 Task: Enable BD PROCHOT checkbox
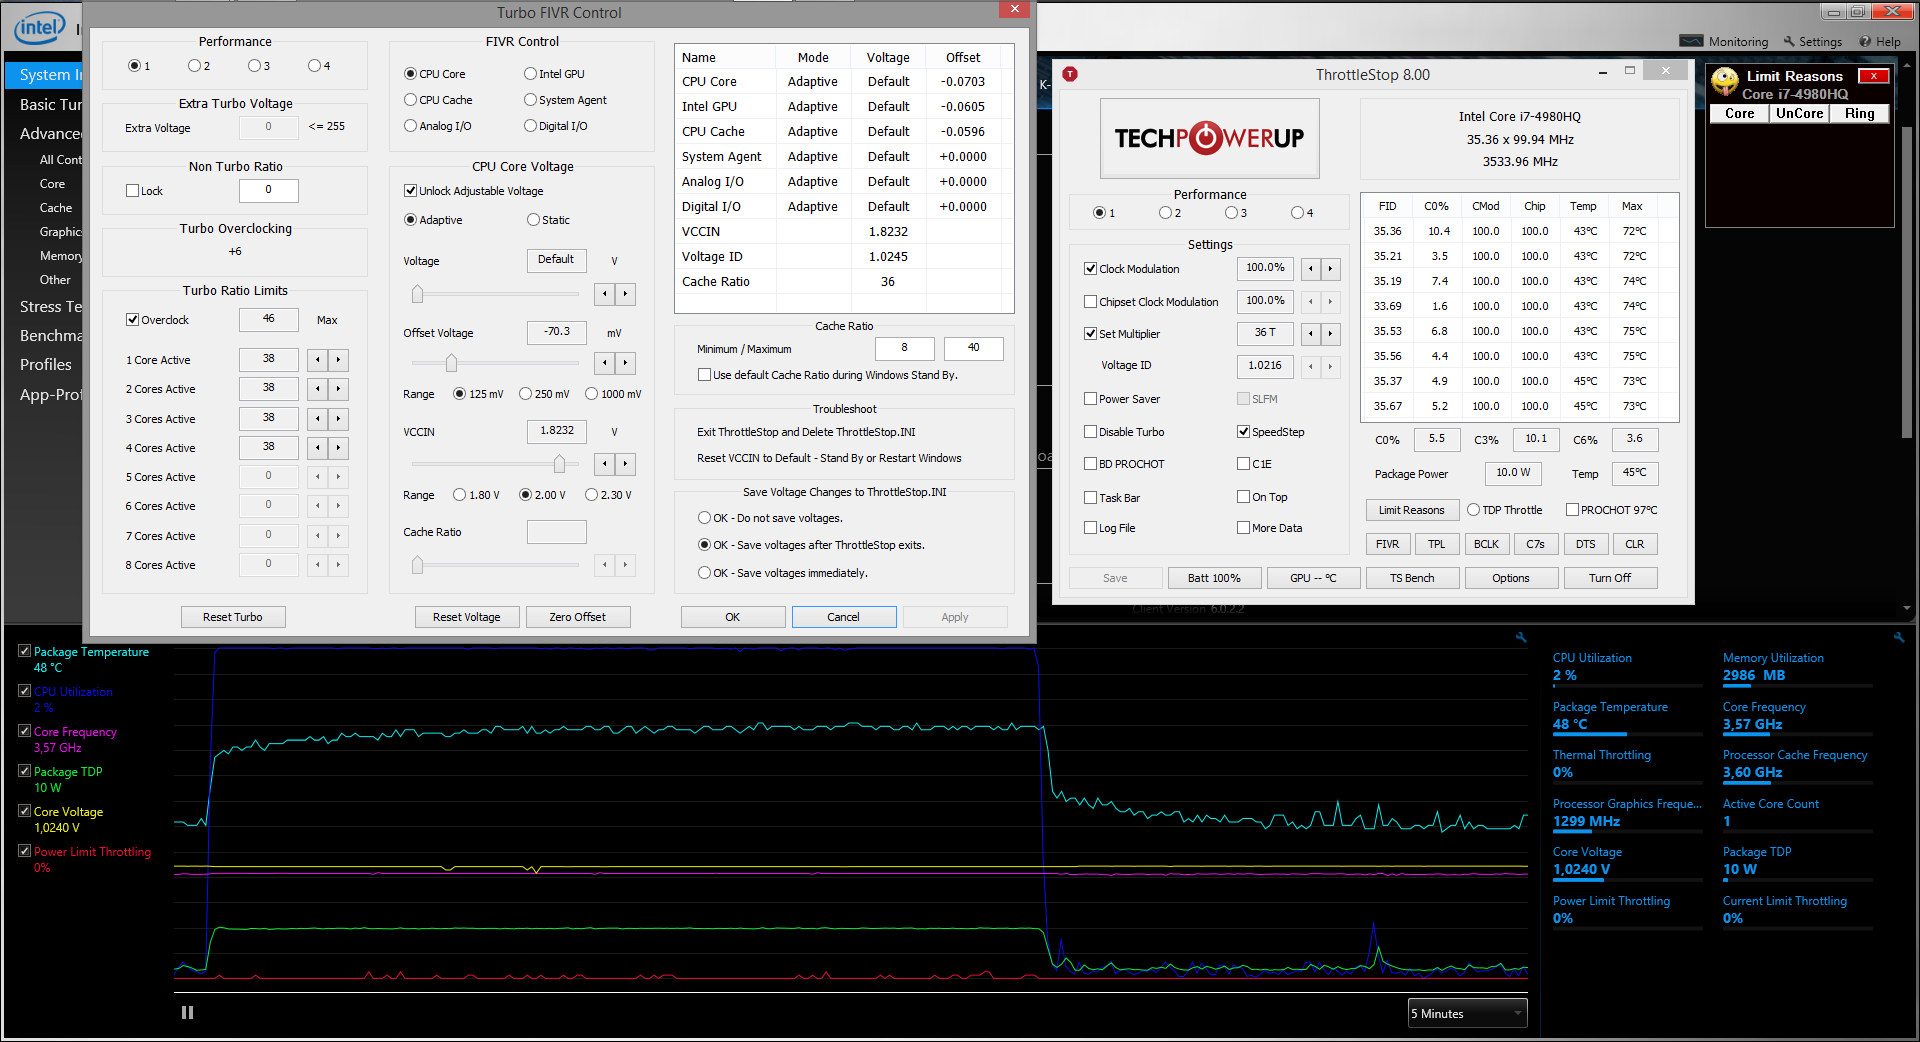[x=1091, y=464]
